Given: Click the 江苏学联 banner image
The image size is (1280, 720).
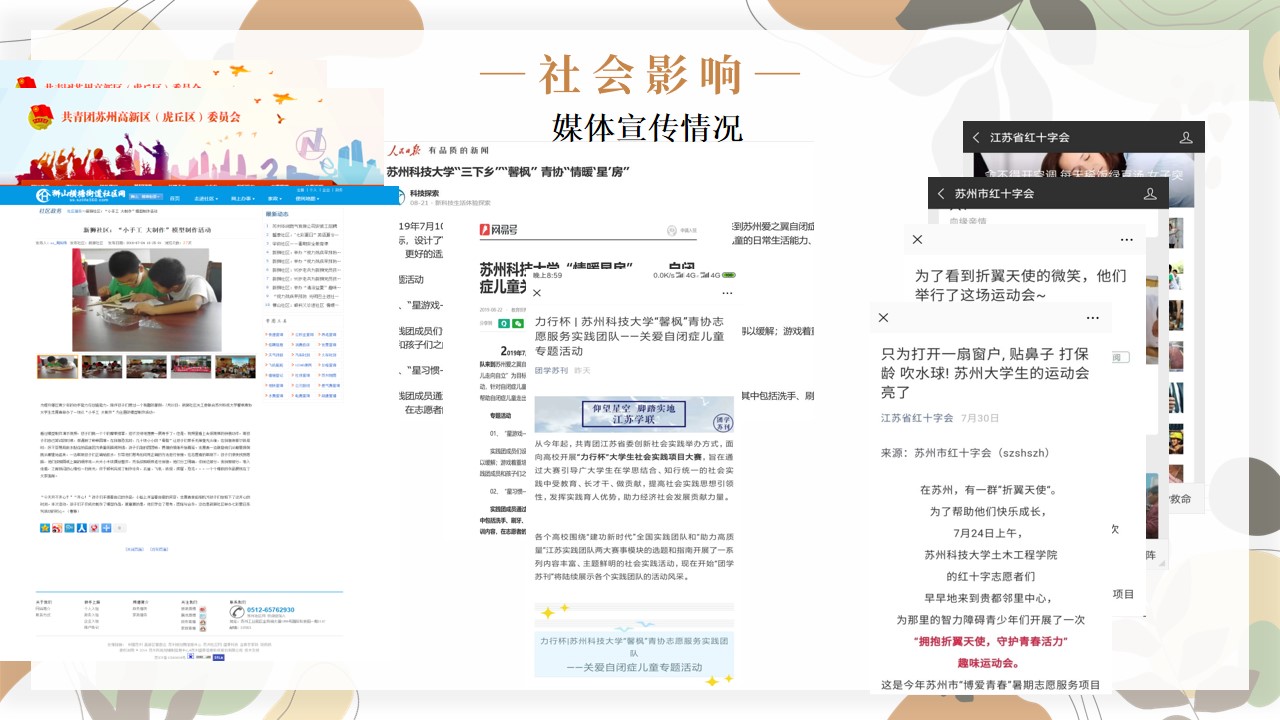Looking at the screenshot, I should [634, 415].
